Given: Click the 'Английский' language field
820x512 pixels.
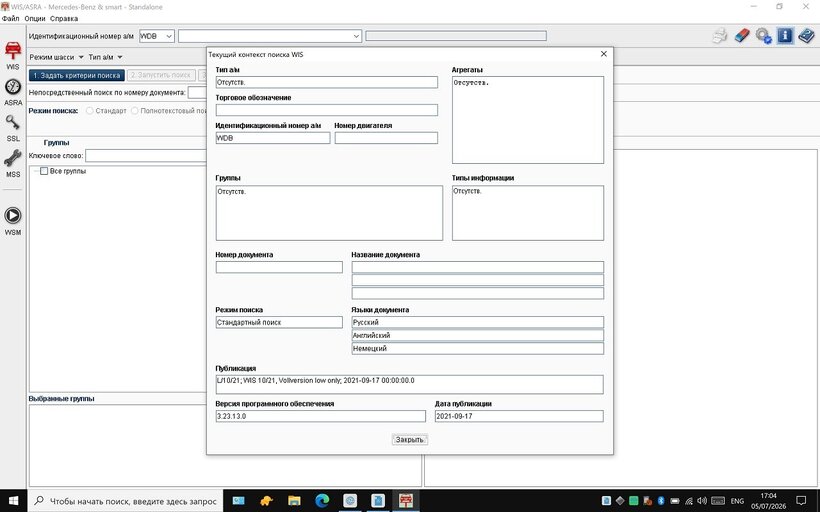Looking at the screenshot, I should tap(477, 335).
